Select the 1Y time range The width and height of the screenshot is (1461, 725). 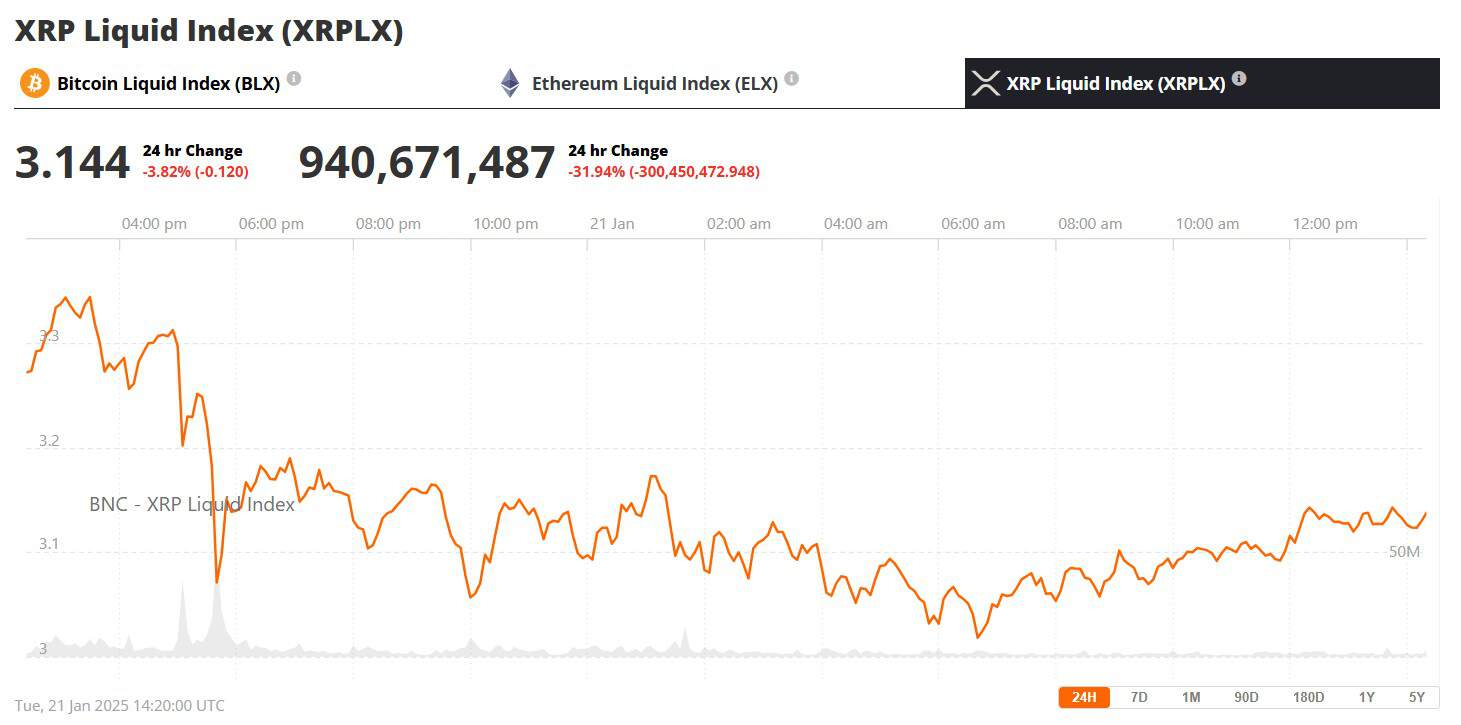(1366, 697)
